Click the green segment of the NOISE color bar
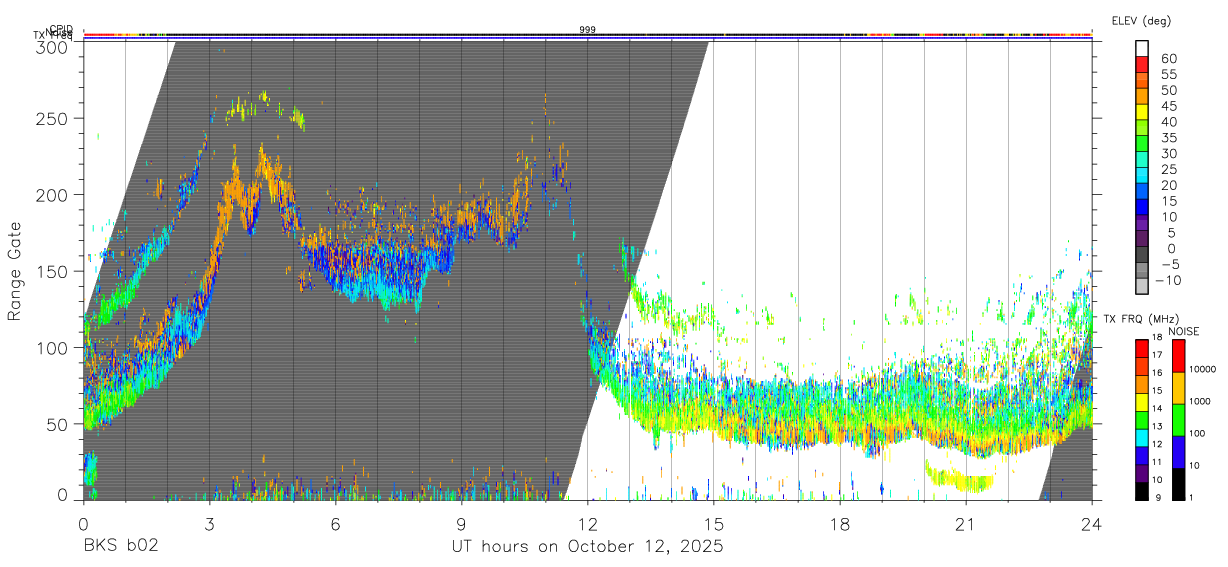This screenshot has height=567, width=1228. 1178,420
